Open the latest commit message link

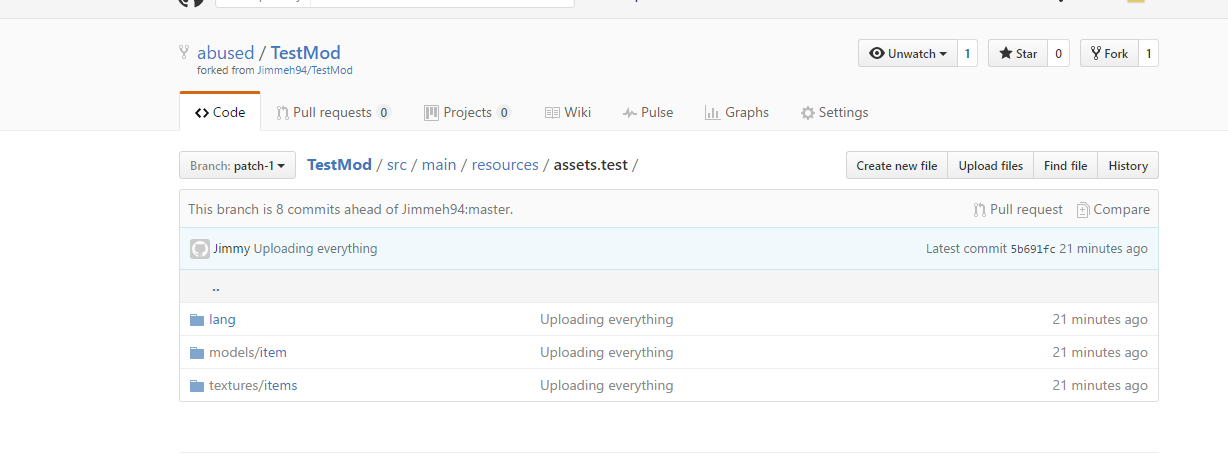(315, 248)
